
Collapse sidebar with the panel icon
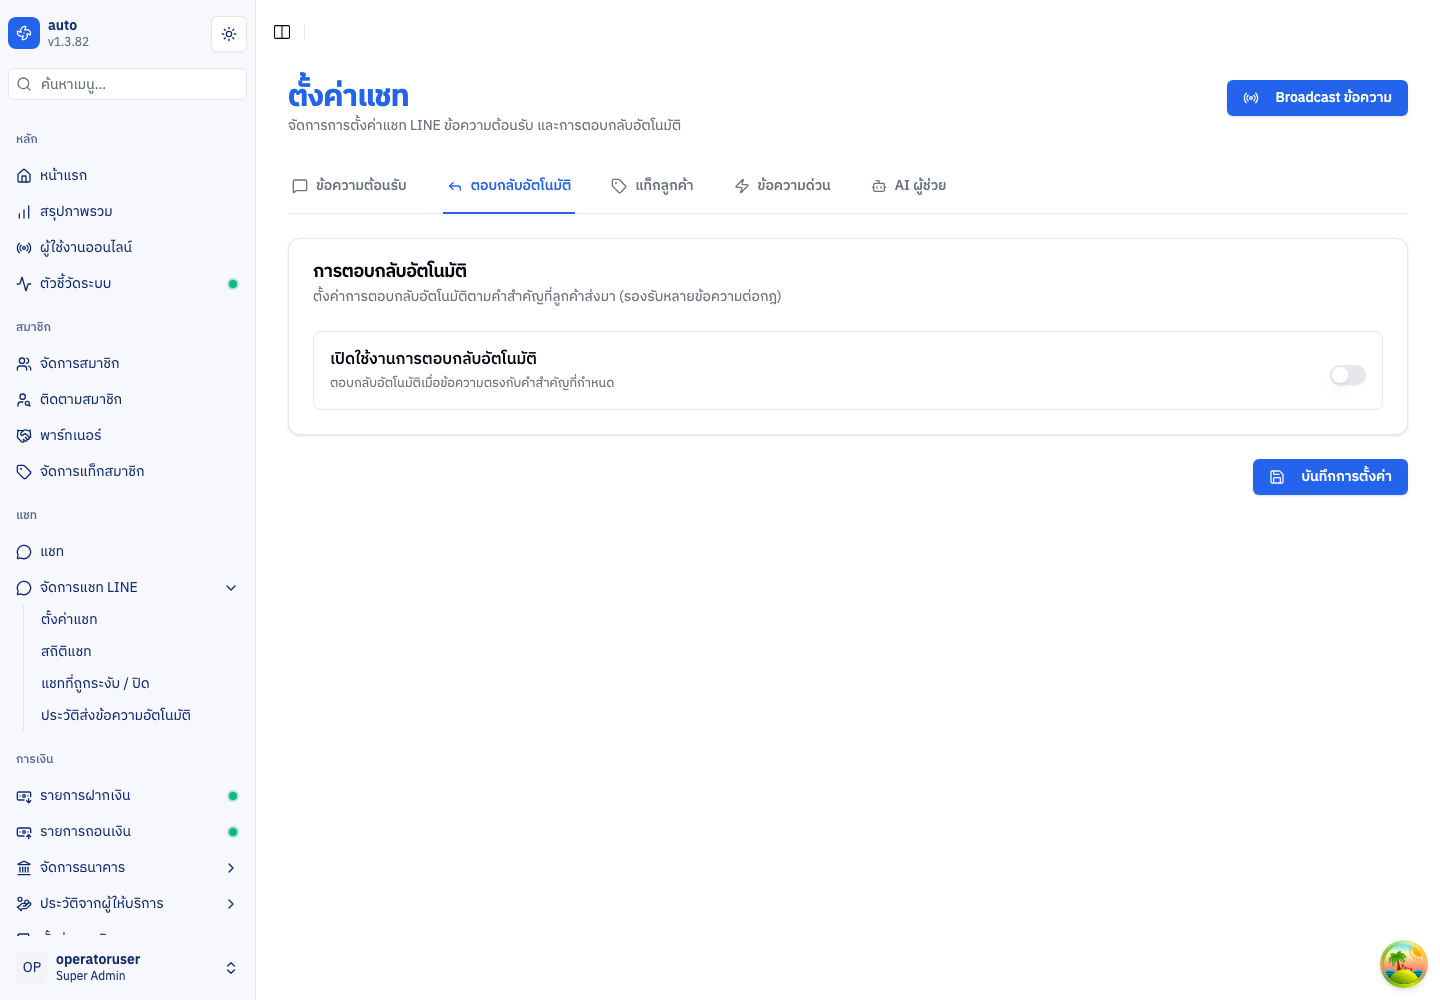pyautogui.click(x=282, y=32)
